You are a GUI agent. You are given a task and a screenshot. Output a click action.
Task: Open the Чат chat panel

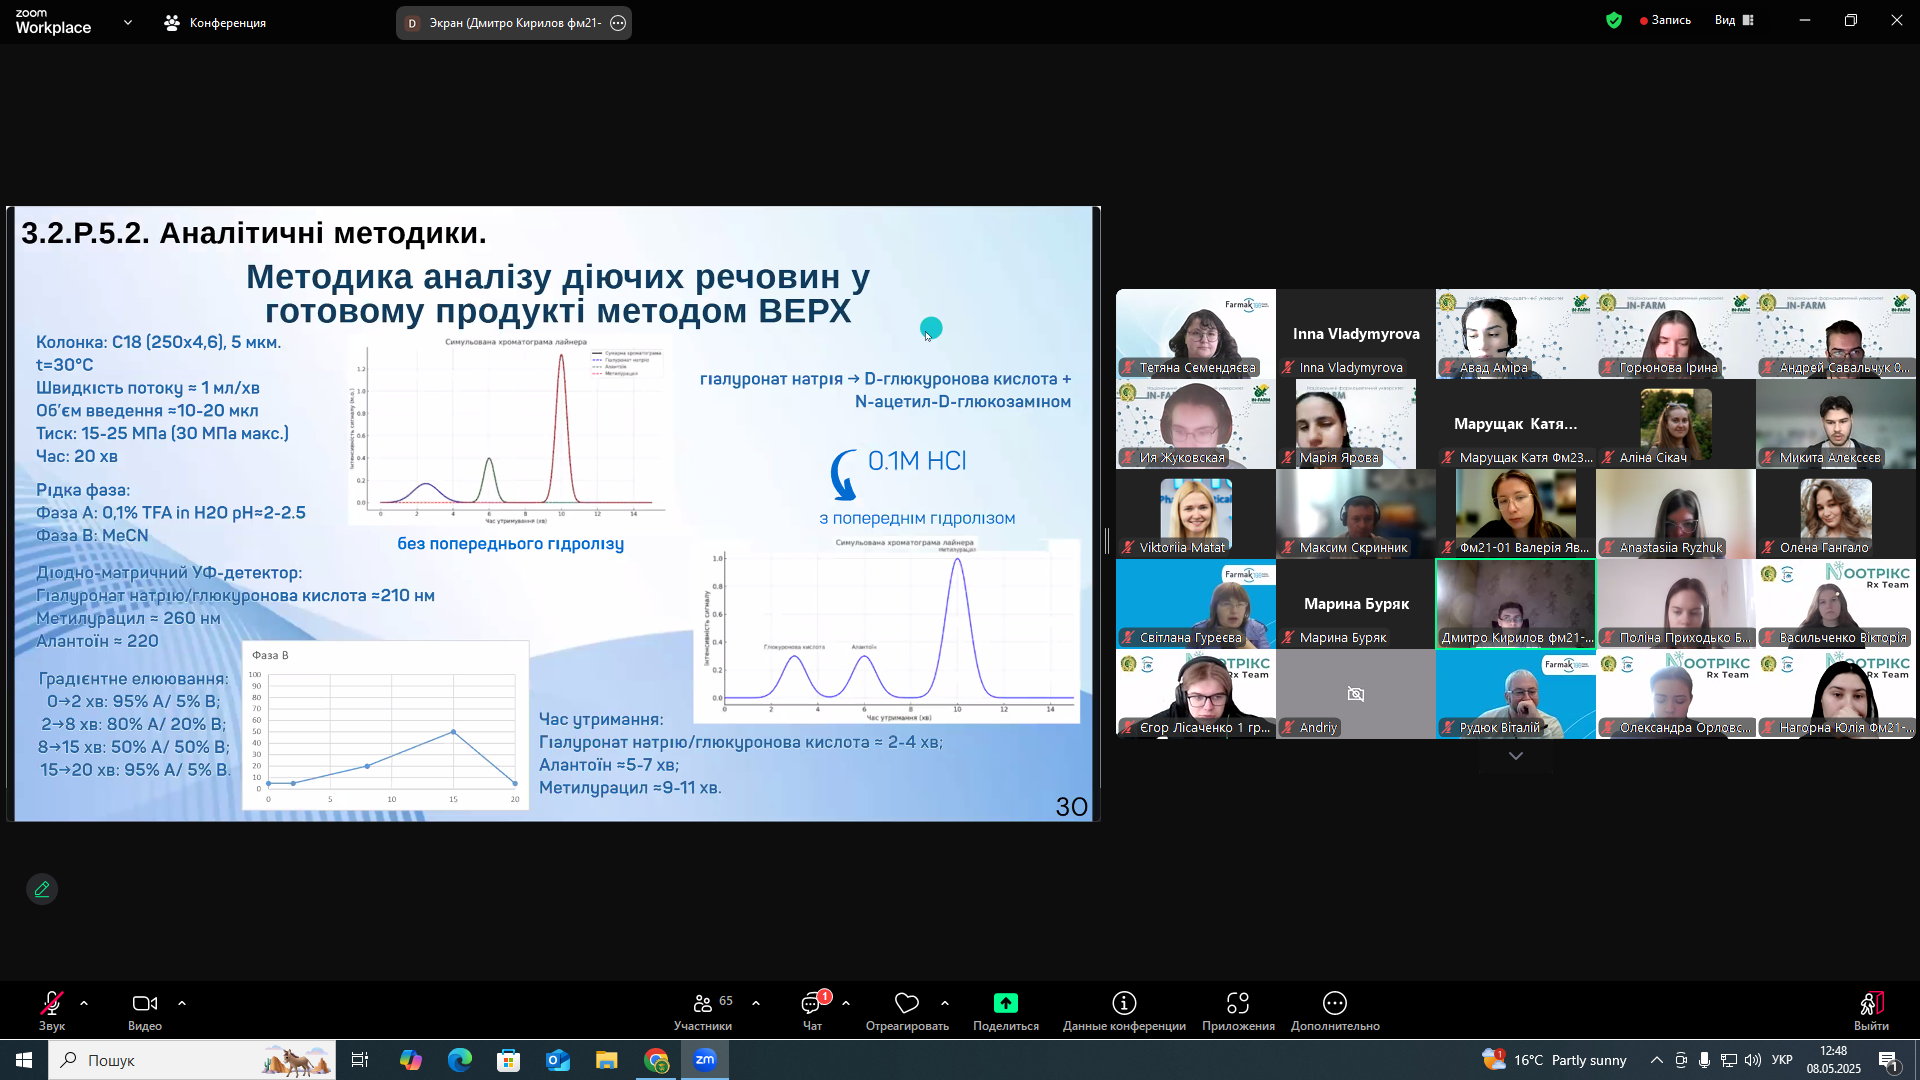(x=812, y=1011)
